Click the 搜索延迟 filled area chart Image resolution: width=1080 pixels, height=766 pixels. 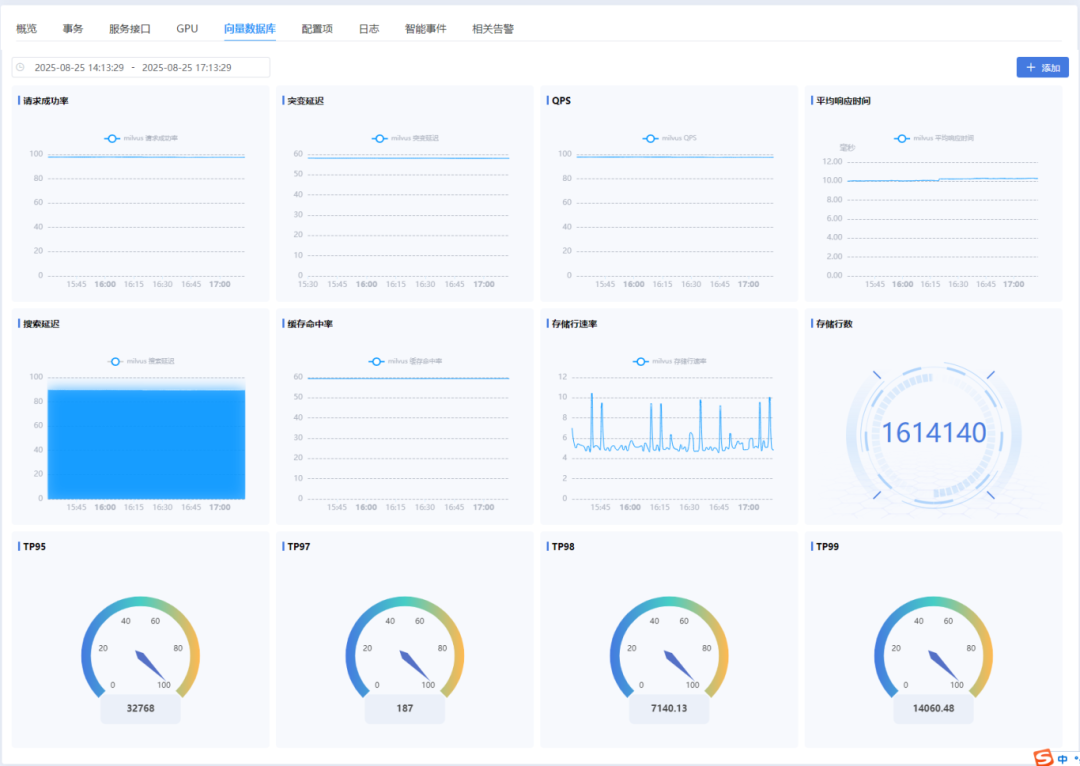pyautogui.click(x=146, y=440)
